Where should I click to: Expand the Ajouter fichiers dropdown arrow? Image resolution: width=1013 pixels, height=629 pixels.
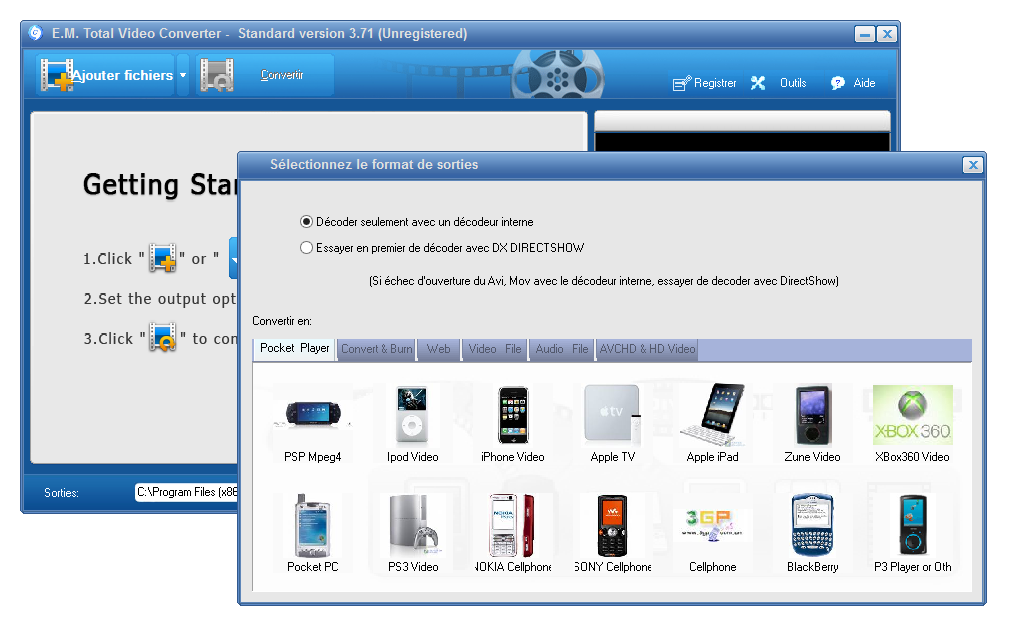183,76
